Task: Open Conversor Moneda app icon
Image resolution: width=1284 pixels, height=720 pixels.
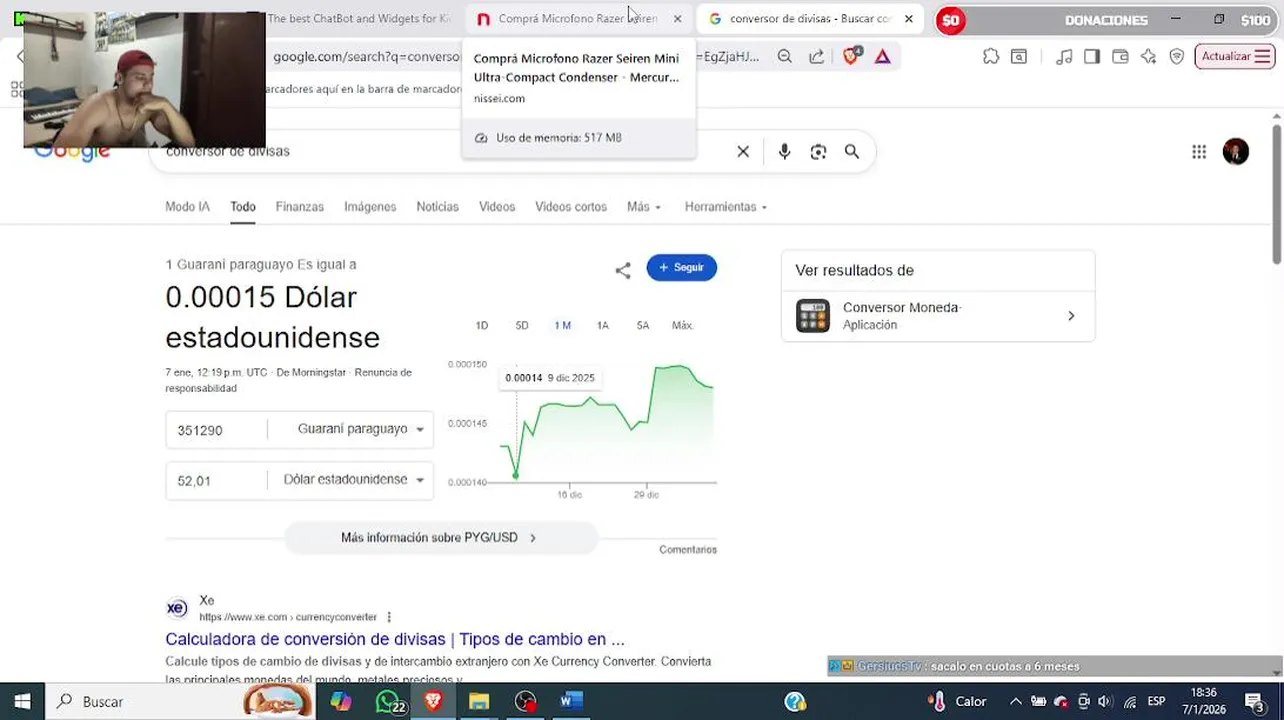Action: [813, 316]
